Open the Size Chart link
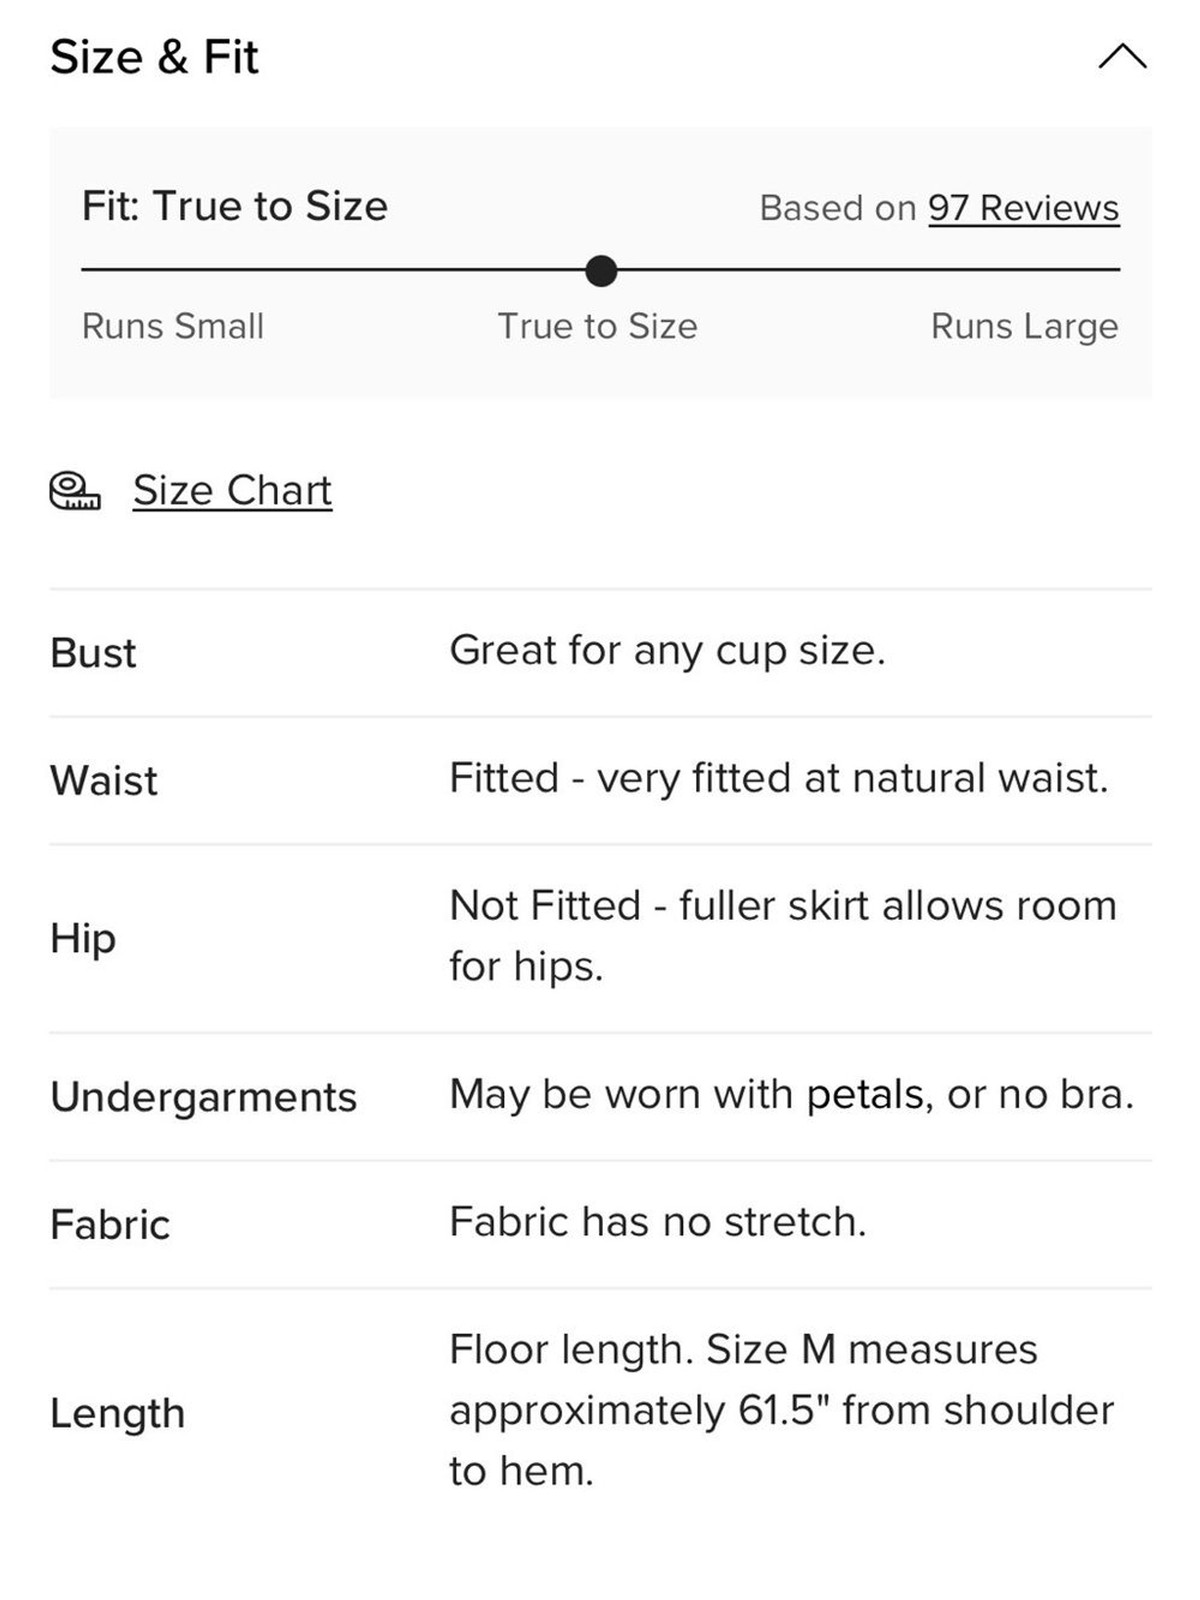This screenshot has height=1600, width=1200. pyautogui.click(x=232, y=490)
